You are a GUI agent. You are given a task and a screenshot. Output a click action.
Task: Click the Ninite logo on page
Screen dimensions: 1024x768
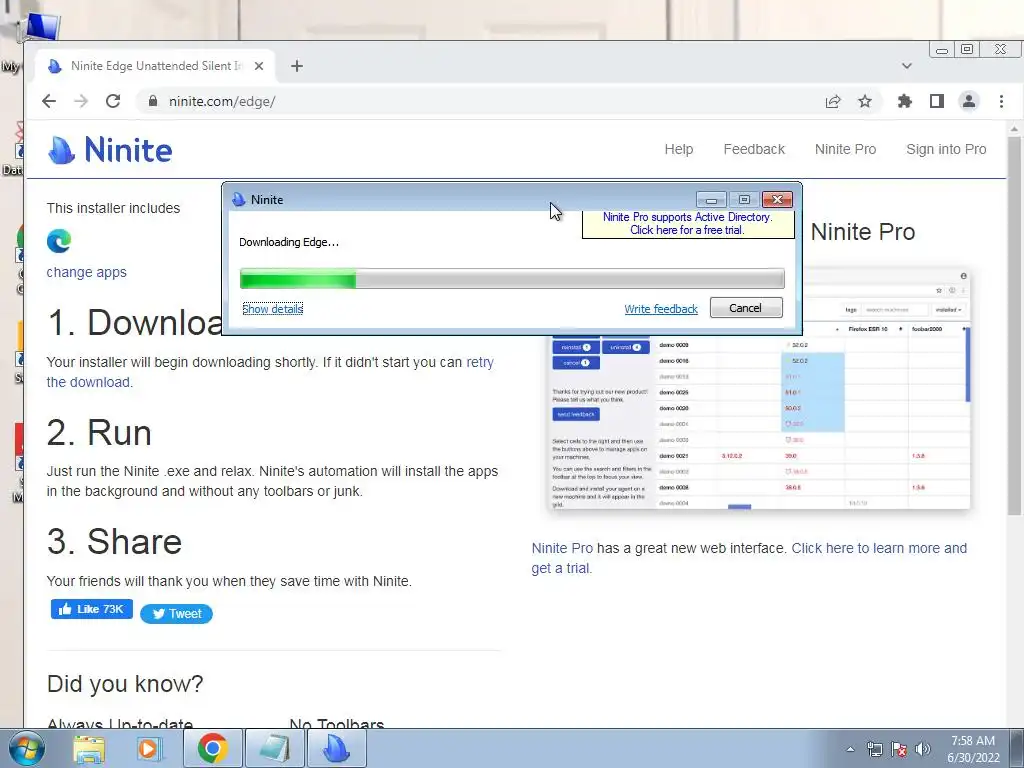coord(110,150)
